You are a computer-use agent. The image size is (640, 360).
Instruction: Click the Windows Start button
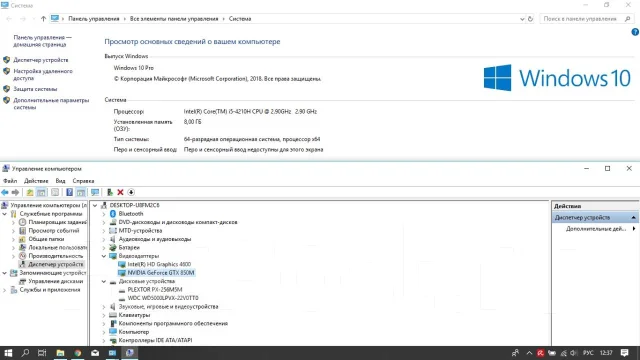click(x=8, y=353)
